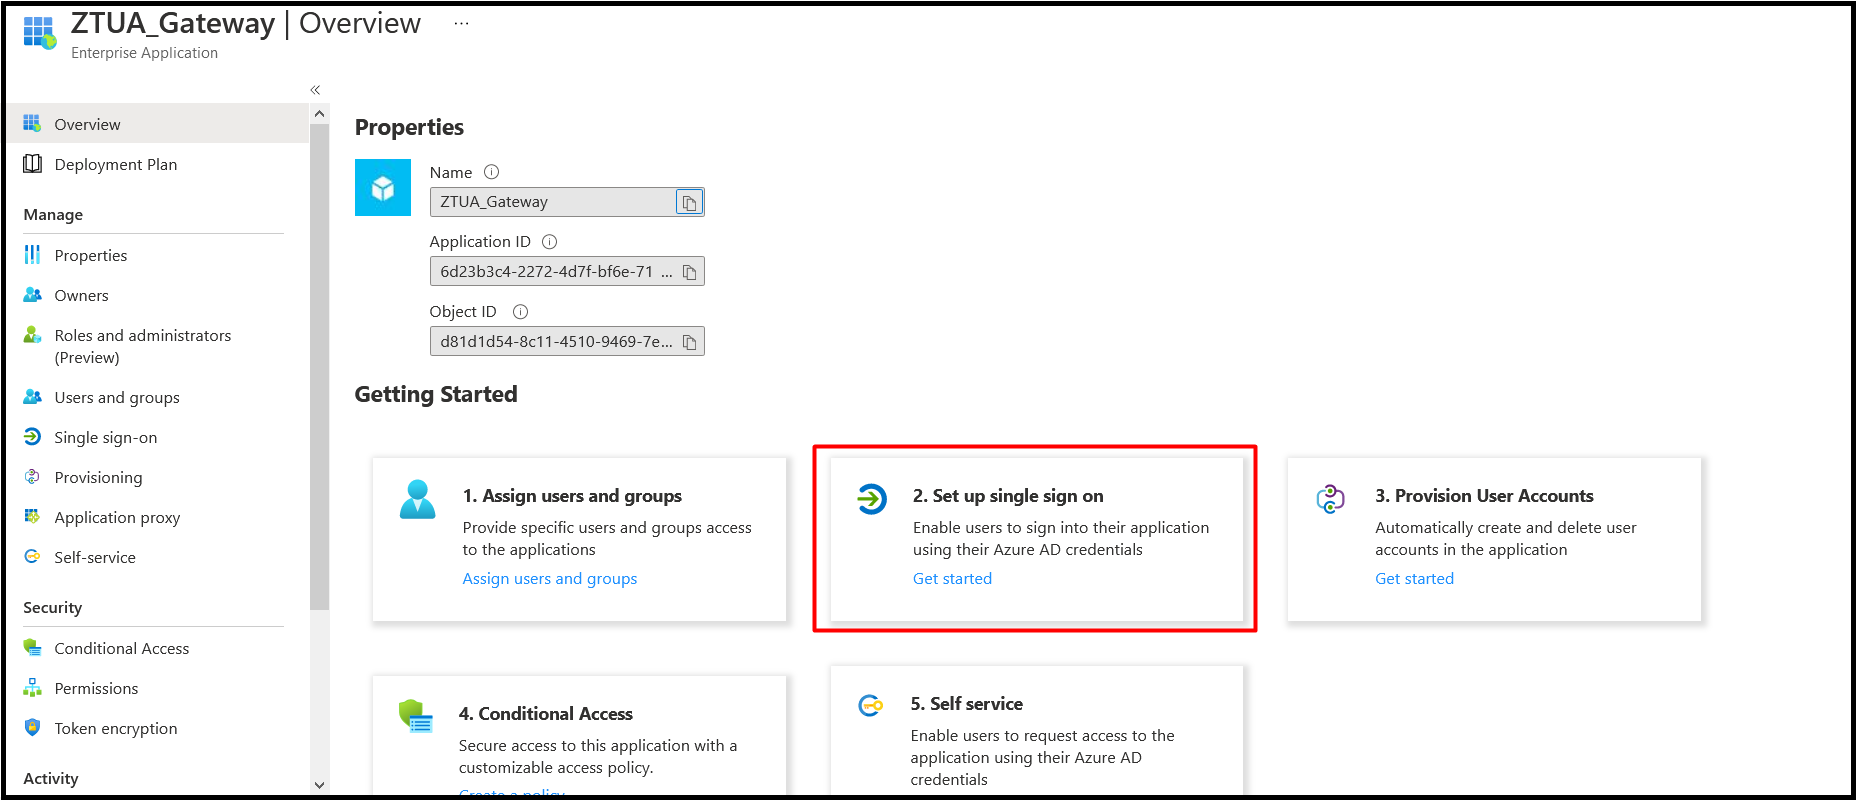Collapse the left navigation with double chevron
Viewport: 1856px width, 800px height.
tap(315, 90)
